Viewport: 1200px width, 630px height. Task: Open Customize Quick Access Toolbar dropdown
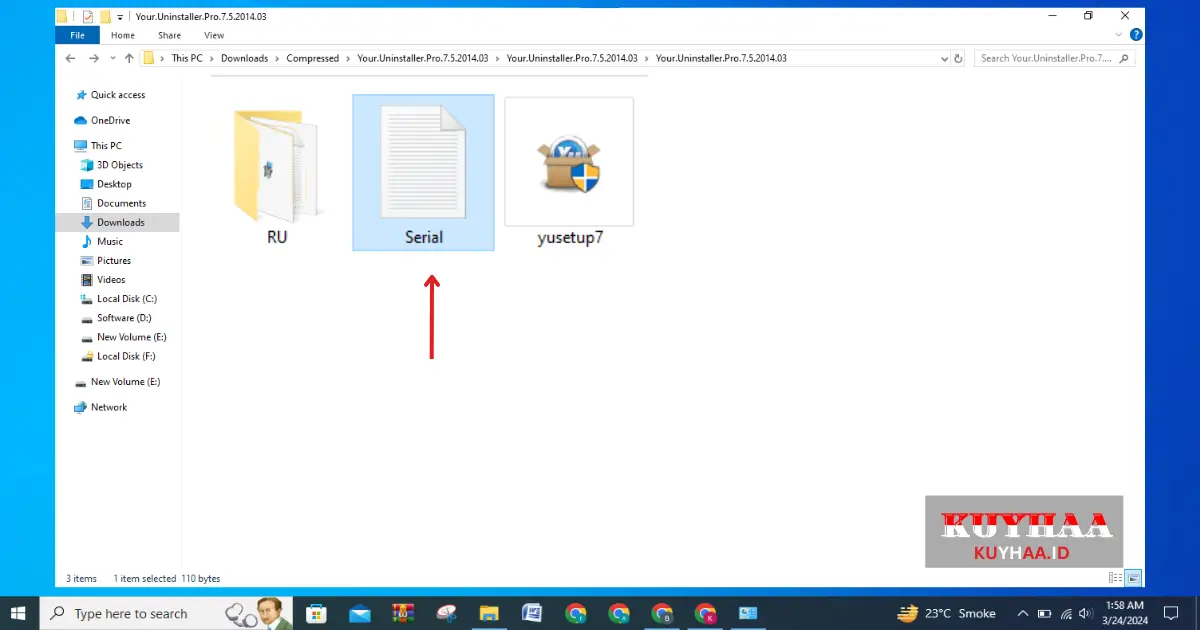120,17
